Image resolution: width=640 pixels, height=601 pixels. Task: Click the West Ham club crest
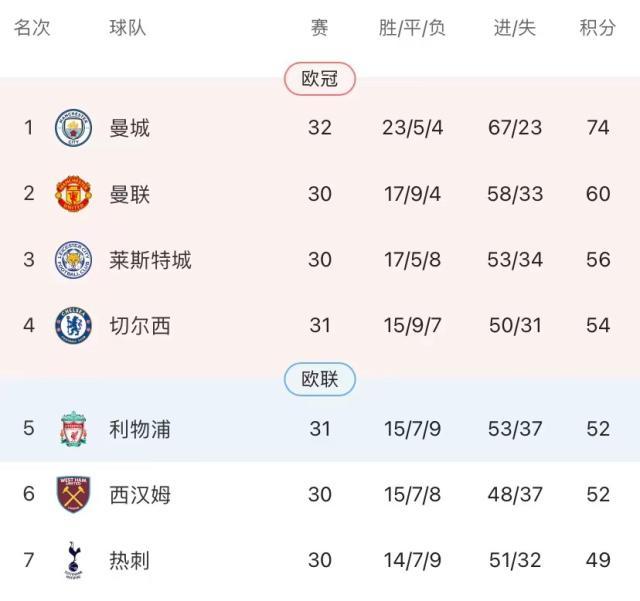tap(73, 494)
